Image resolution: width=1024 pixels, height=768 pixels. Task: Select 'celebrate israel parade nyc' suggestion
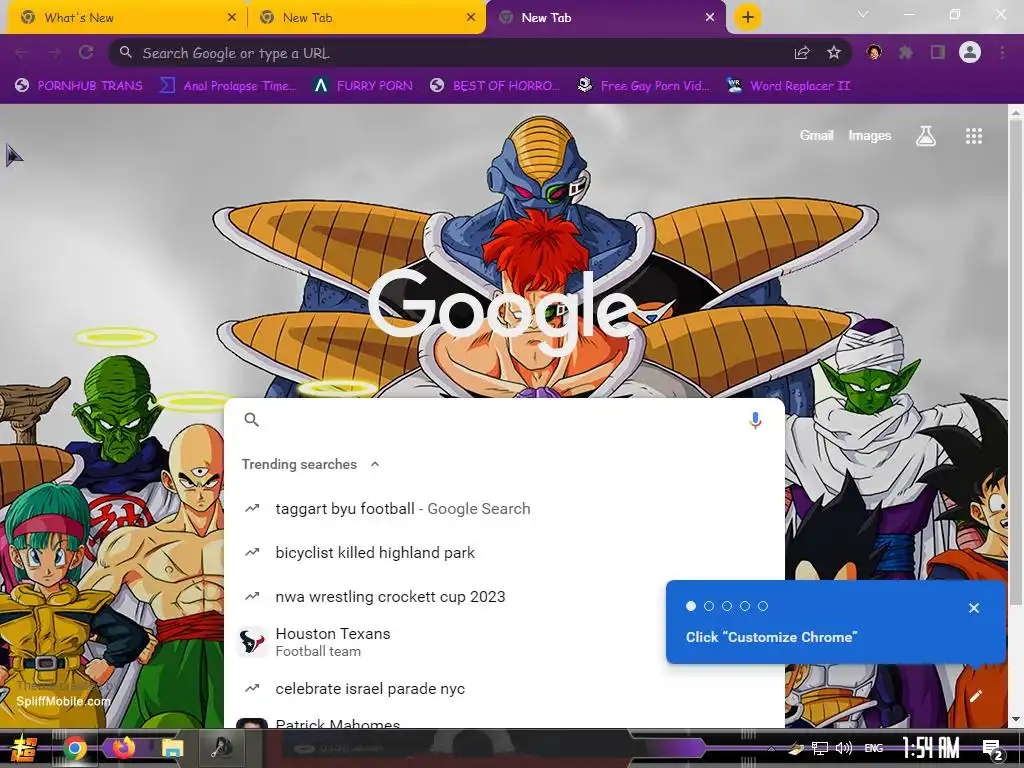(x=503, y=688)
